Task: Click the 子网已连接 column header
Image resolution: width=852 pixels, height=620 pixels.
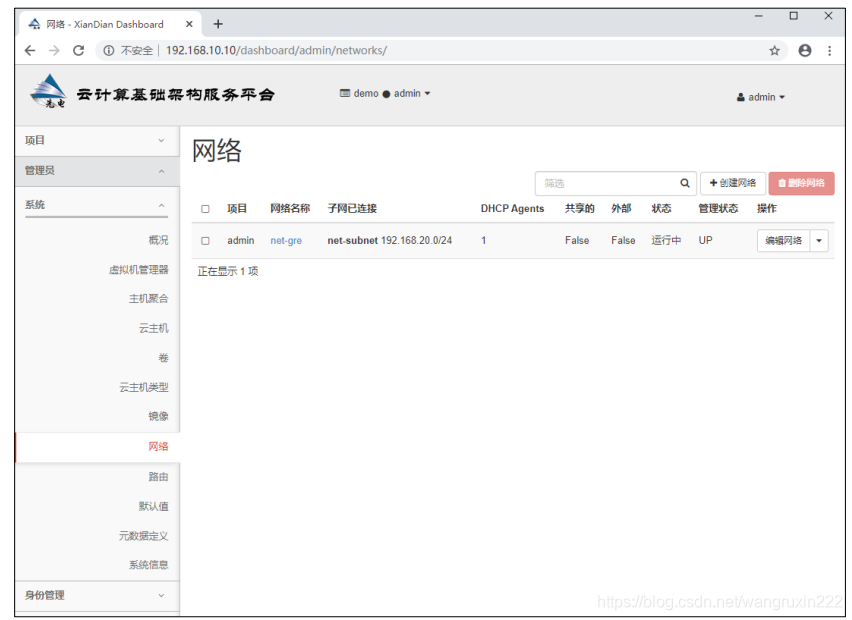Action: 352,209
